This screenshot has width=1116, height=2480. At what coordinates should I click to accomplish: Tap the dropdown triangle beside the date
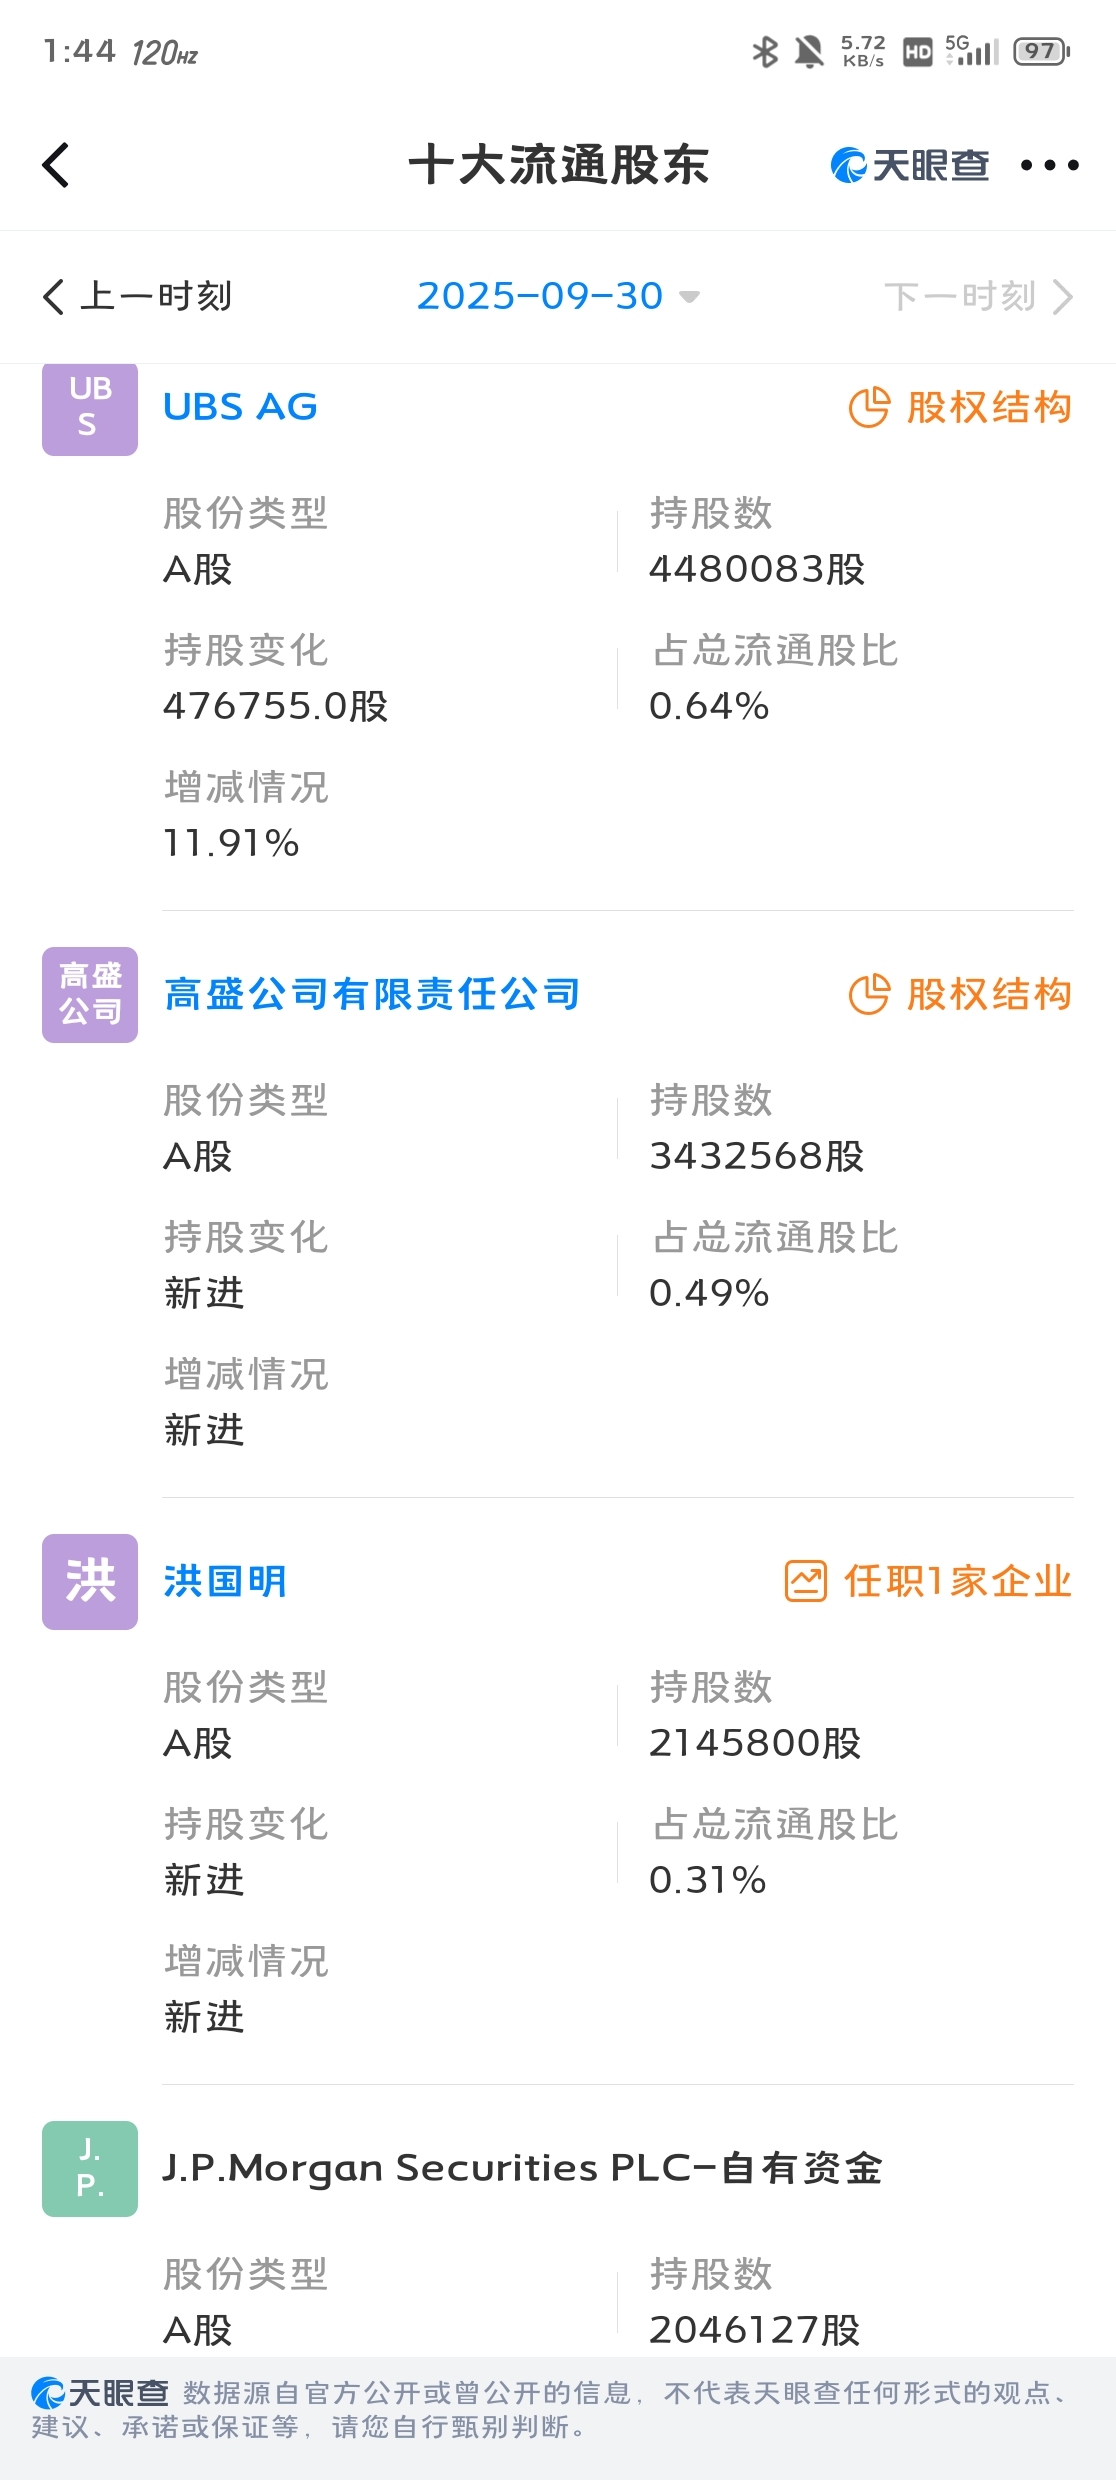pos(689,297)
